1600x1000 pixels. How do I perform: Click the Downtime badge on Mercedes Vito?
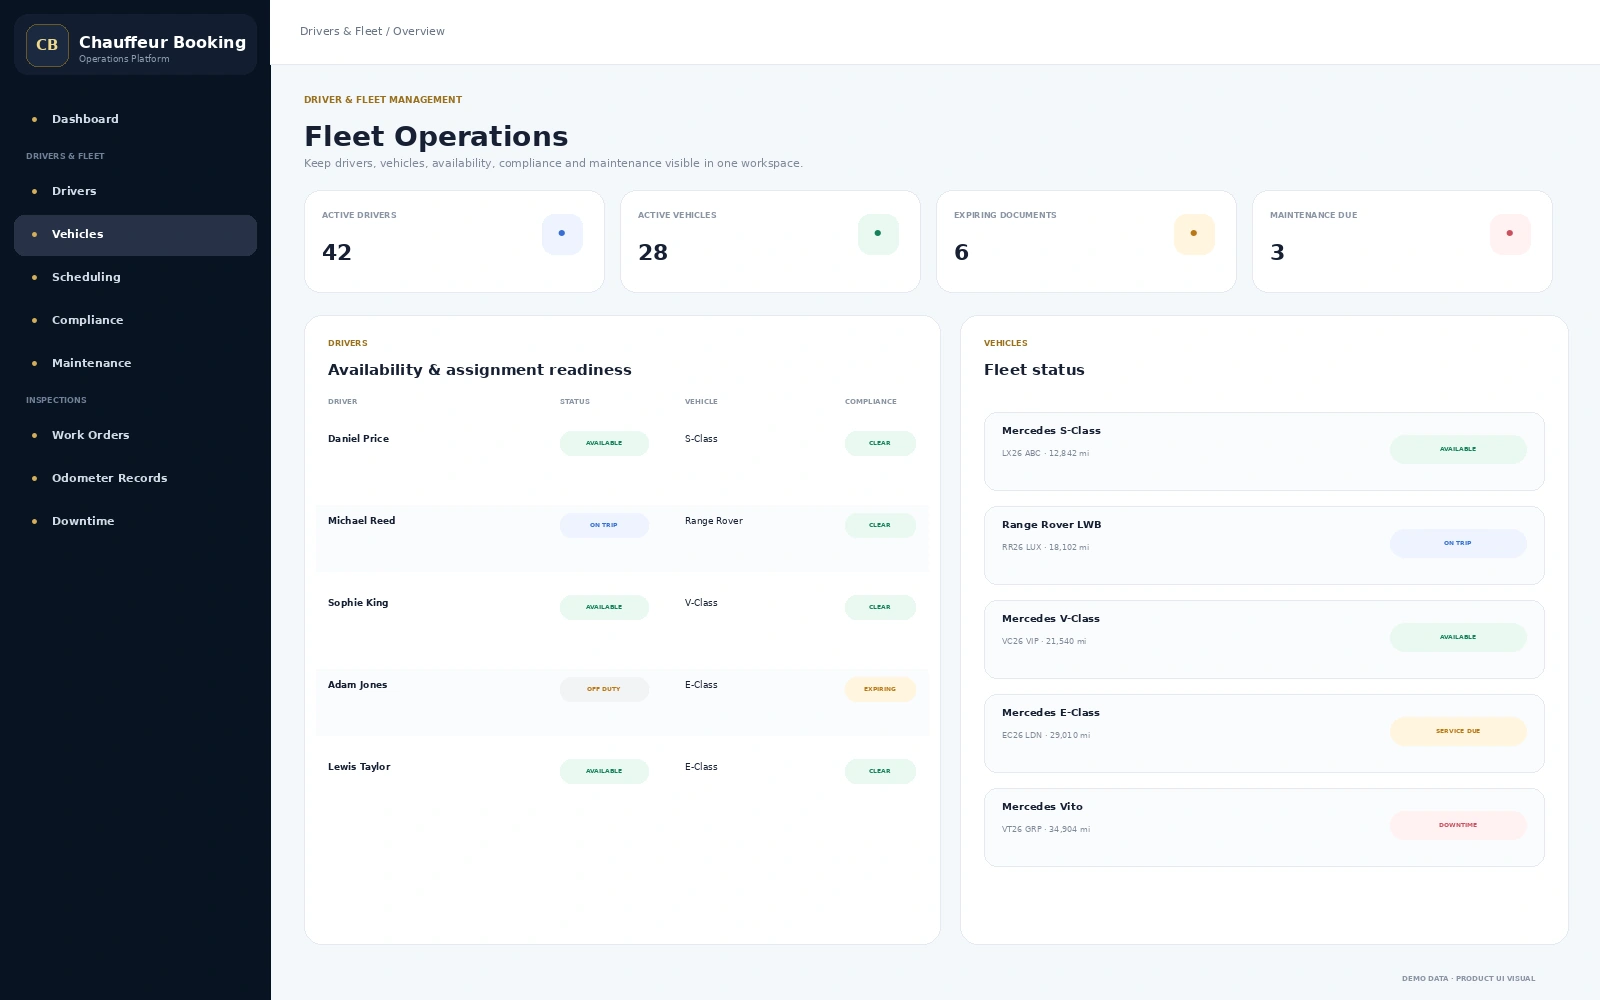(1458, 825)
